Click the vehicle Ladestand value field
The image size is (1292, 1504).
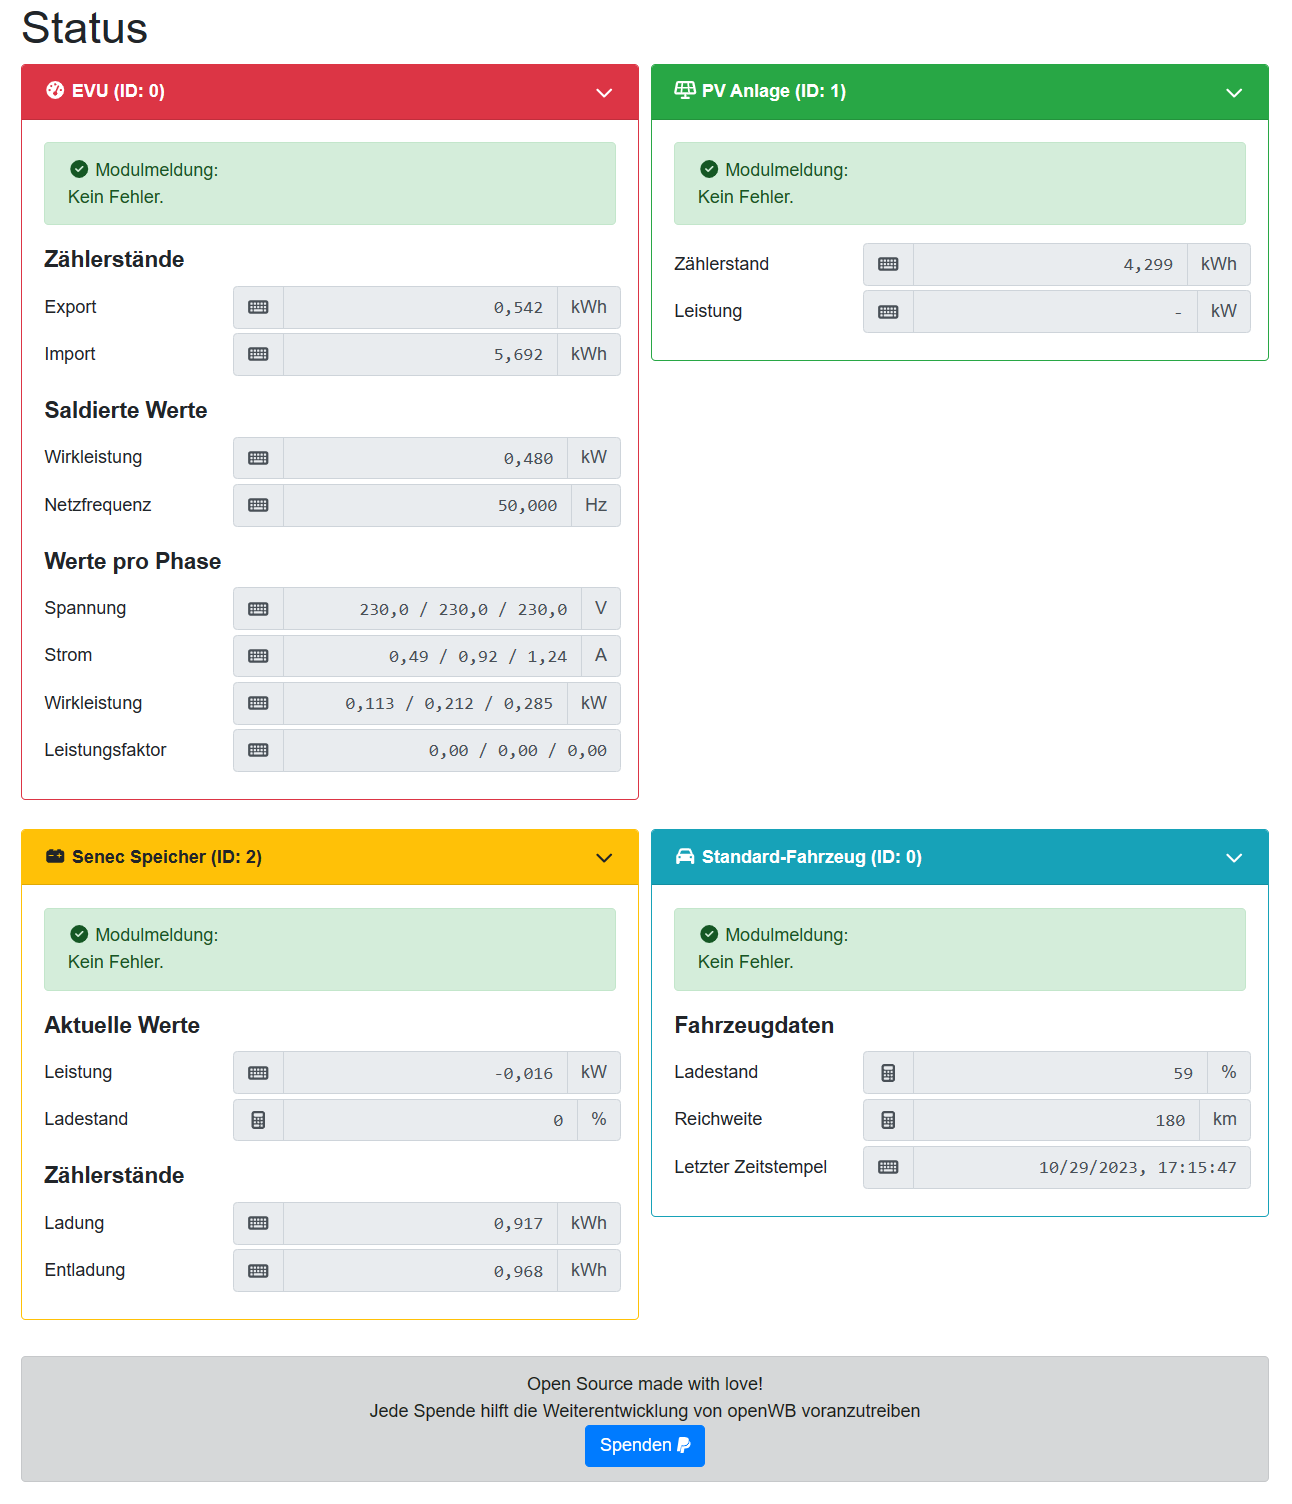1060,1073
